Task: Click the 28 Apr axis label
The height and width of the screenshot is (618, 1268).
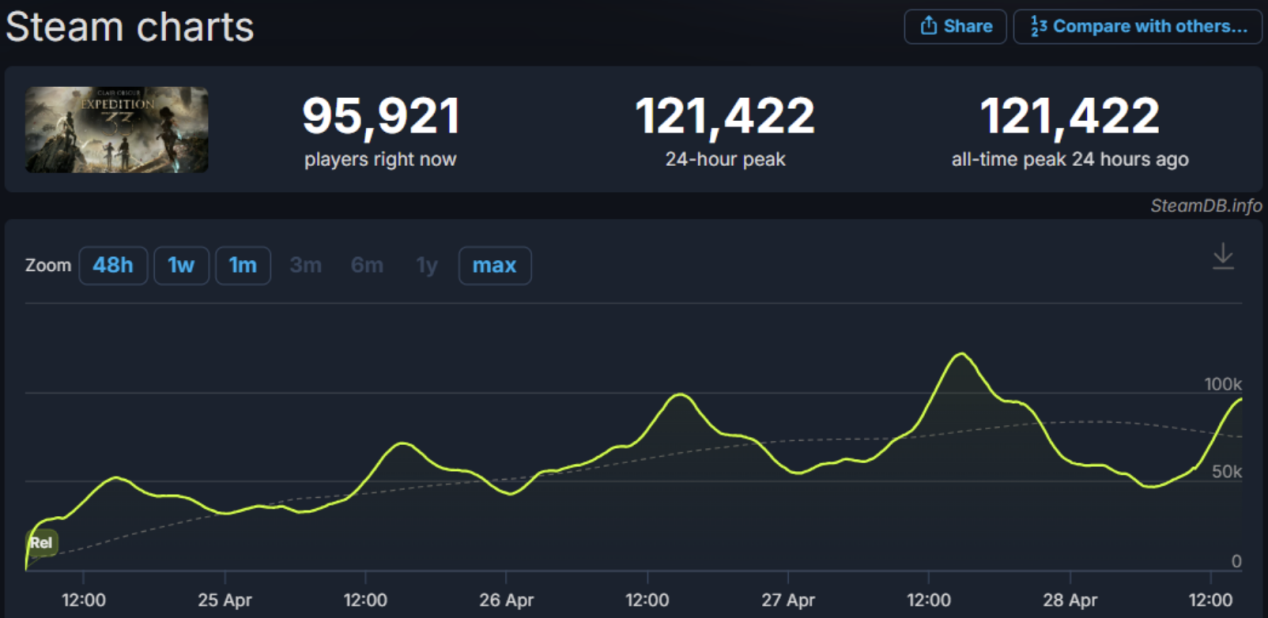Action: click(x=1070, y=601)
